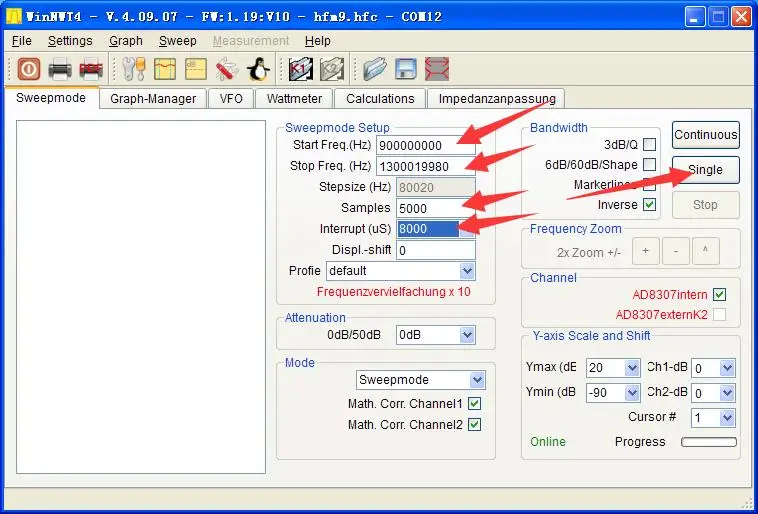Click the Stop Freq. (Hz) input field

[426, 166]
